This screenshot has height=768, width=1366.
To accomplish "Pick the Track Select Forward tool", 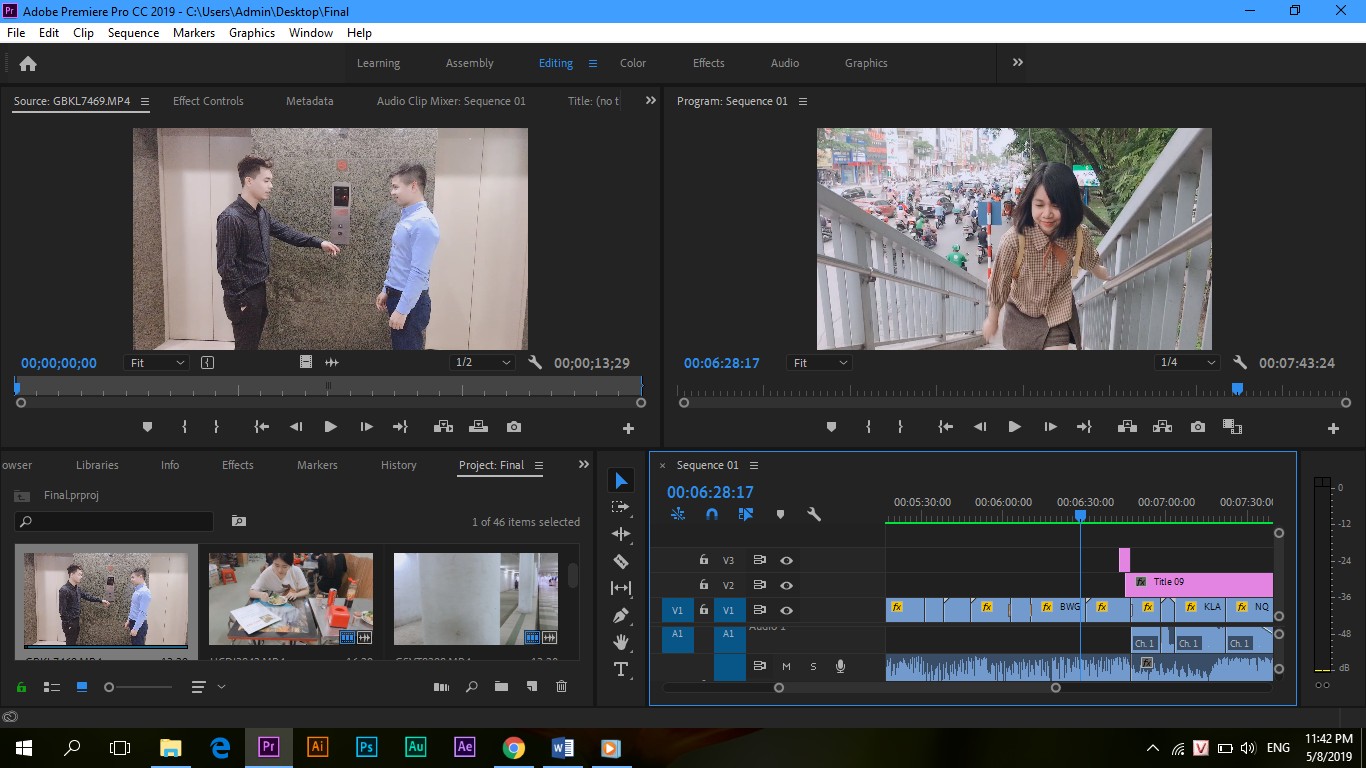I will (x=621, y=507).
